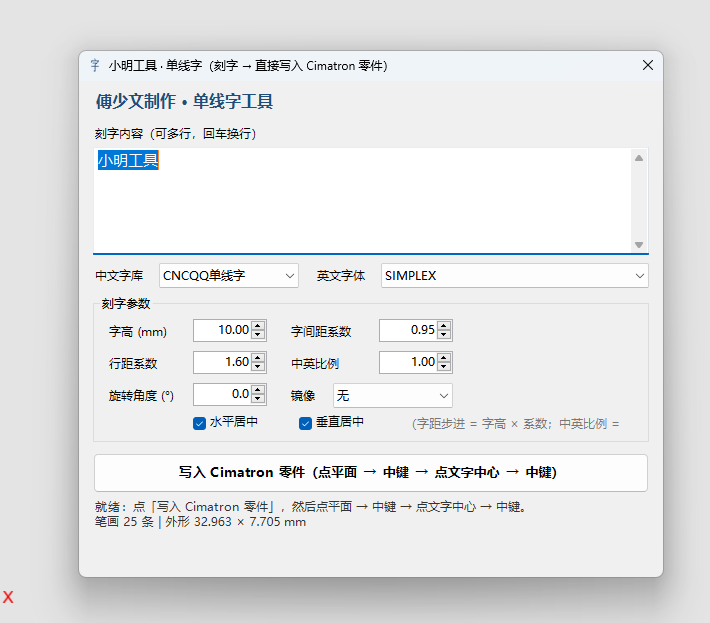The width and height of the screenshot is (710, 623).
Task: Decrease 旋转角度 with down spinner
Action: [x=258, y=399]
